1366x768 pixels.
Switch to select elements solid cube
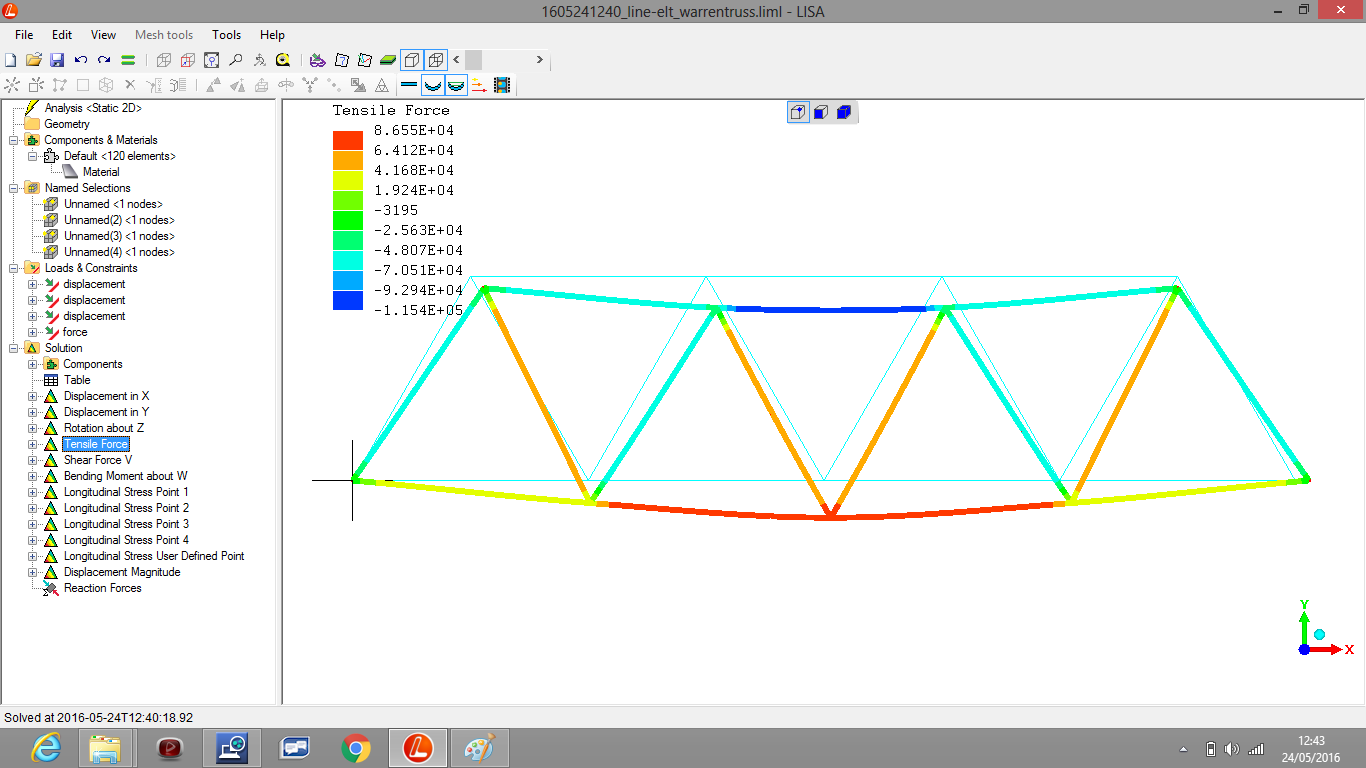pos(843,112)
